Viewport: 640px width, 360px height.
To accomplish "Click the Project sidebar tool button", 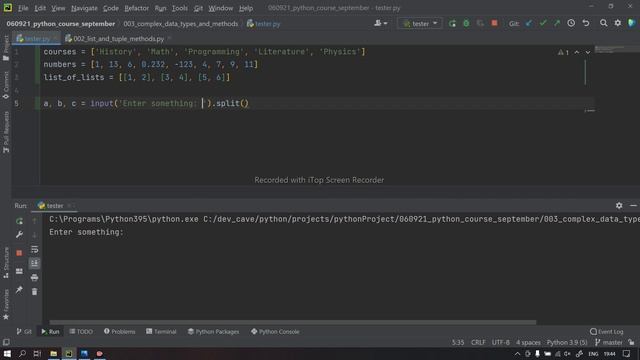I will click(x=6, y=48).
